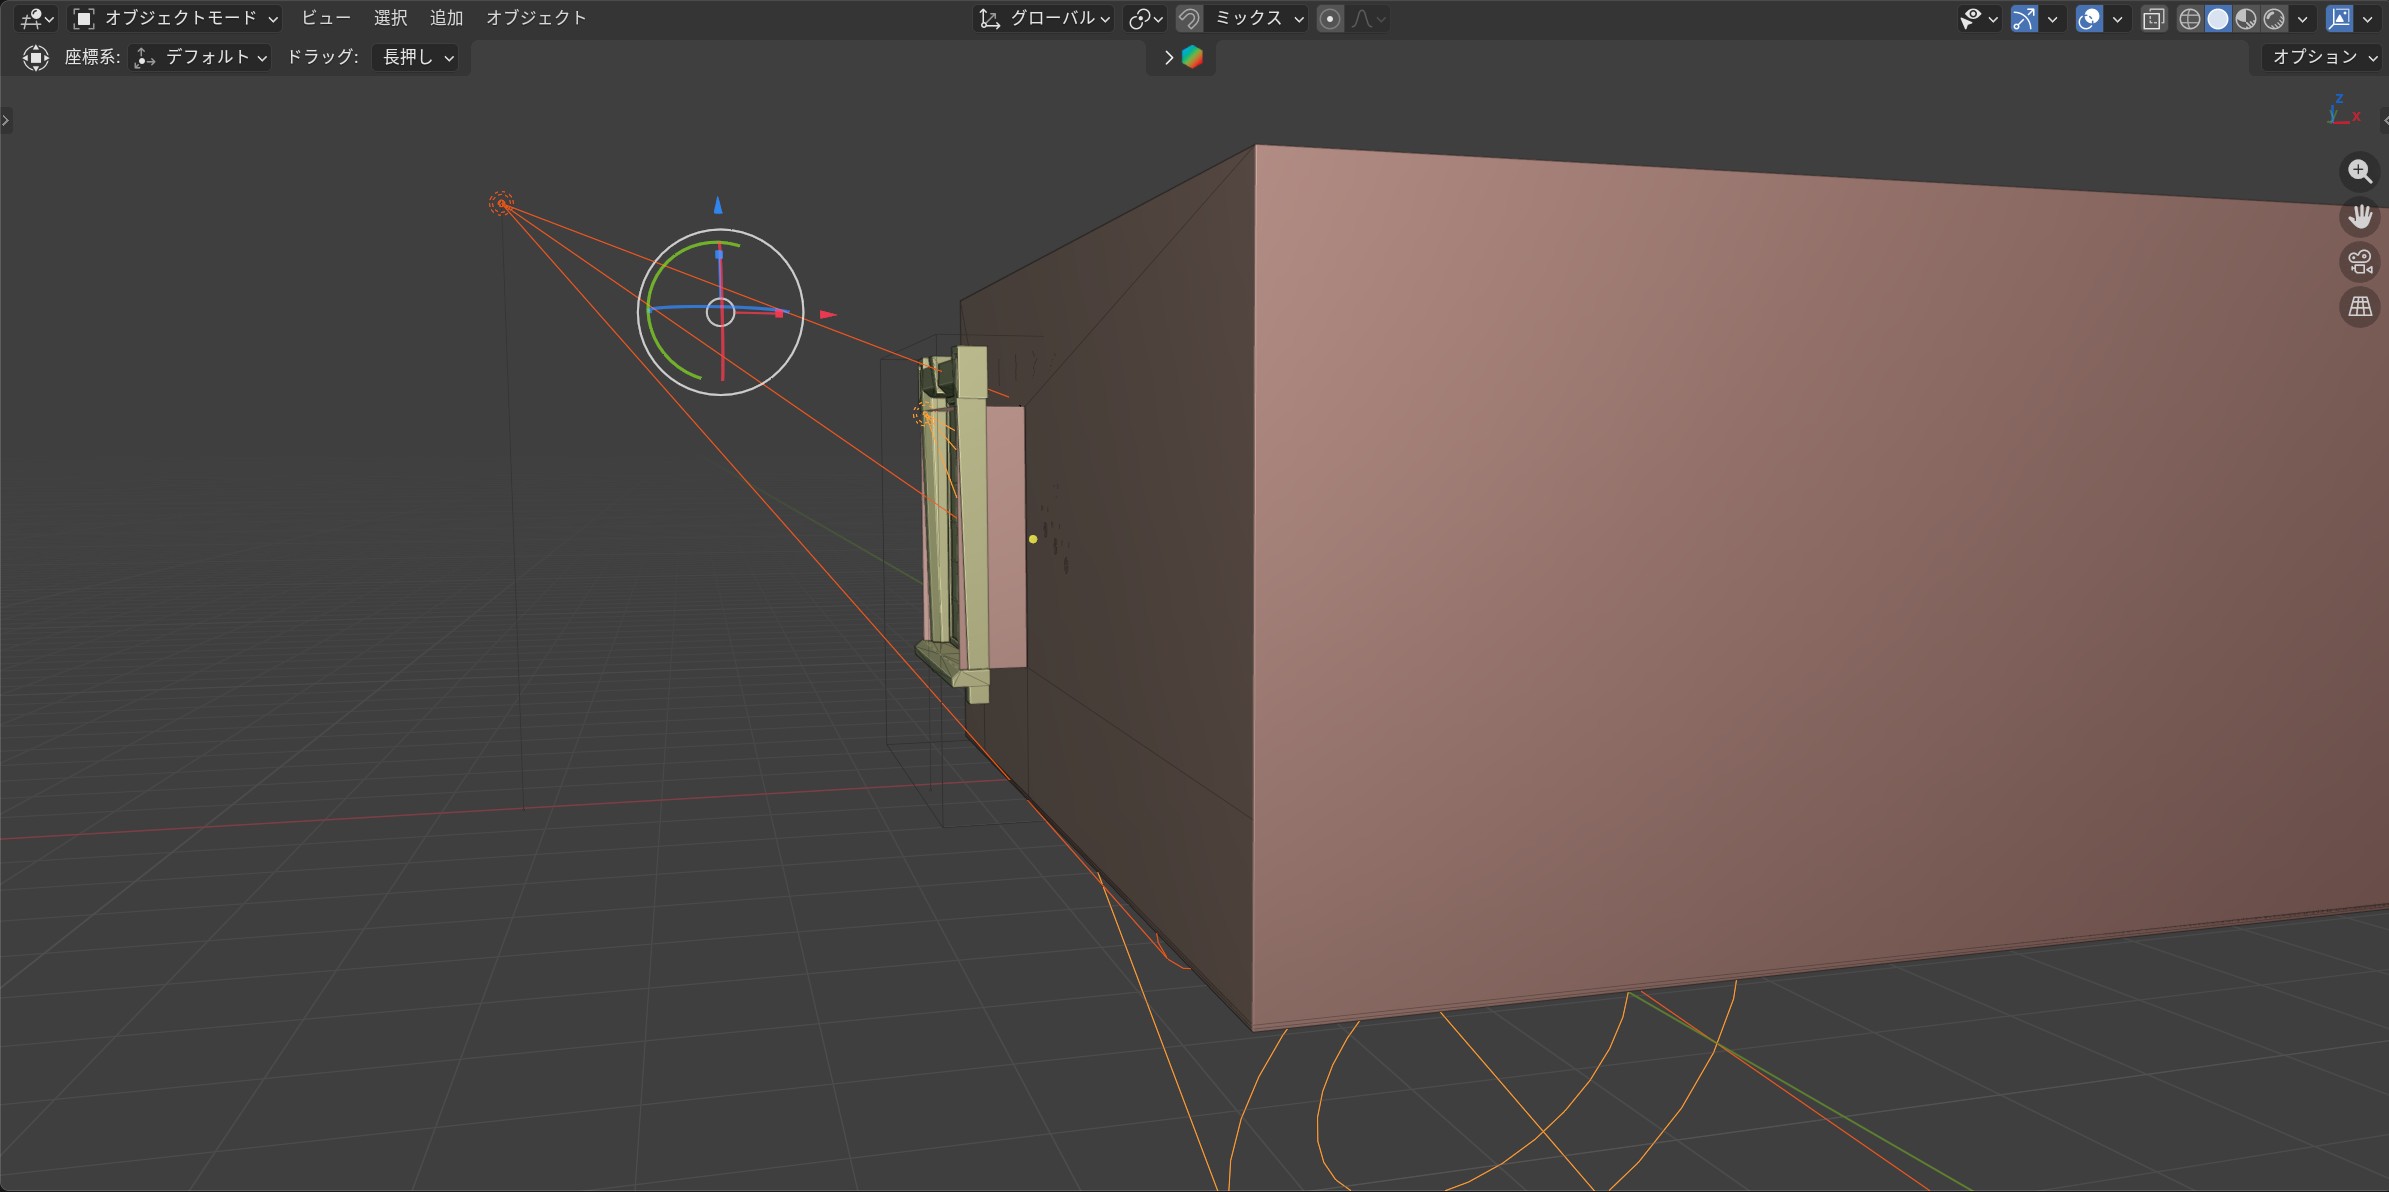Select rendered viewport shading sphere
The height and width of the screenshot is (1192, 2389).
pos(2274,19)
